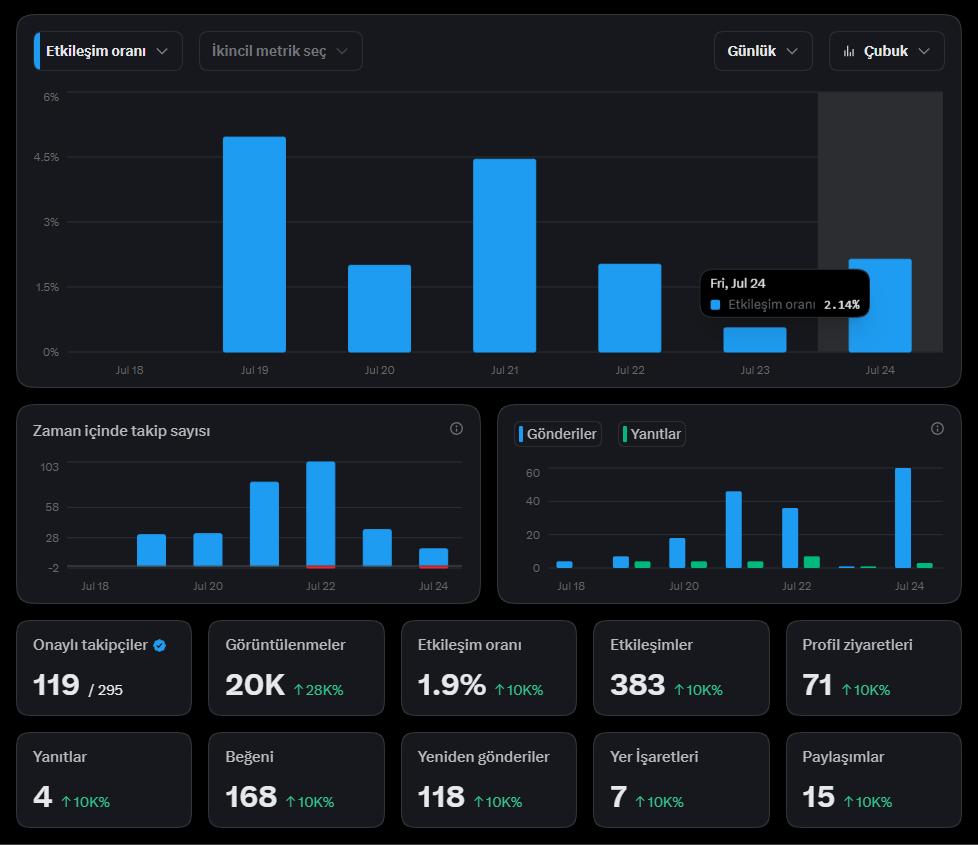The image size is (978, 845).
Task: Click info icon on posts and replies chart
Action: pyautogui.click(x=937, y=428)
